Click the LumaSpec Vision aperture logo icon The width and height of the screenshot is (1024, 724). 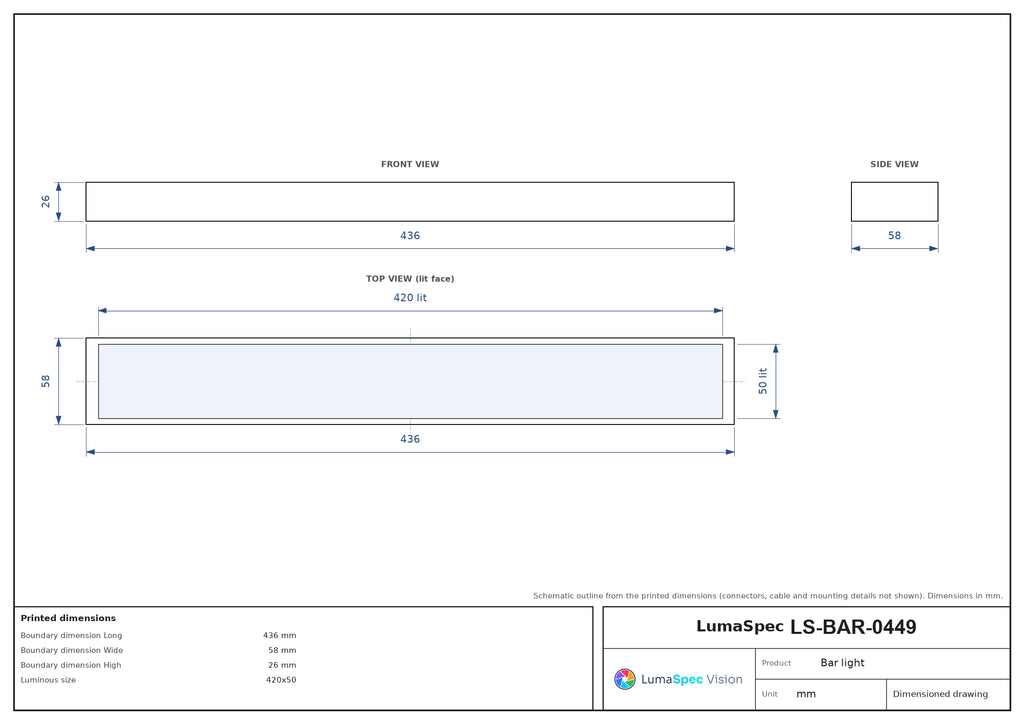pos(624,679)
